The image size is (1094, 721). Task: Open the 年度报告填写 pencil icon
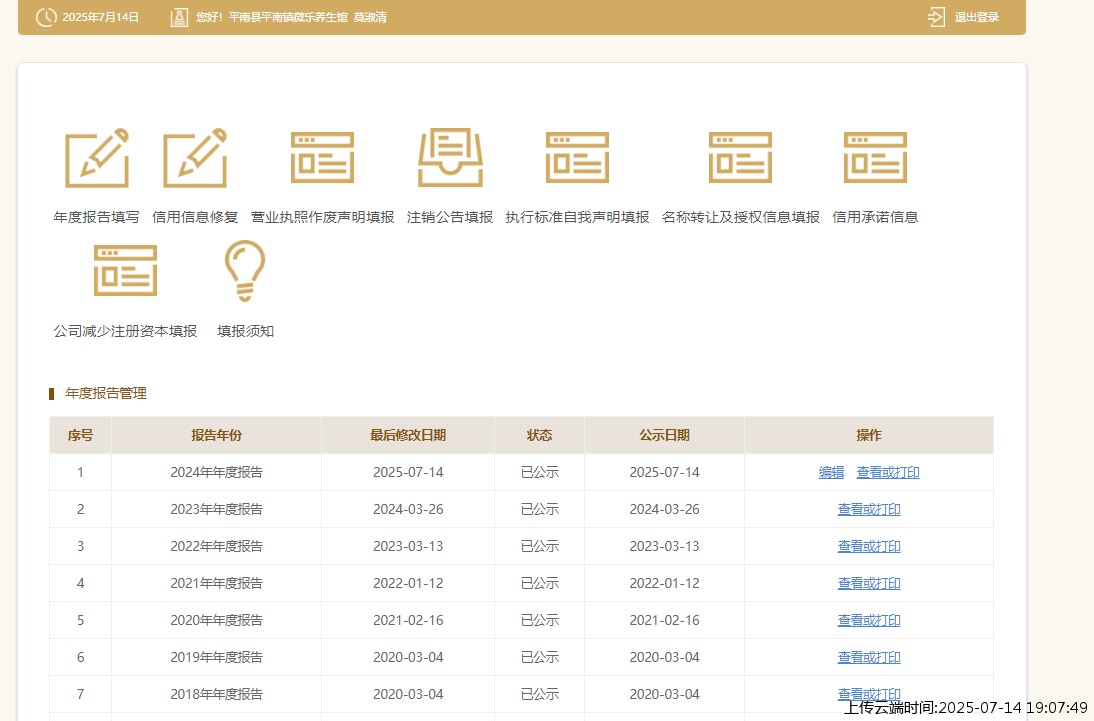(97, 158)
